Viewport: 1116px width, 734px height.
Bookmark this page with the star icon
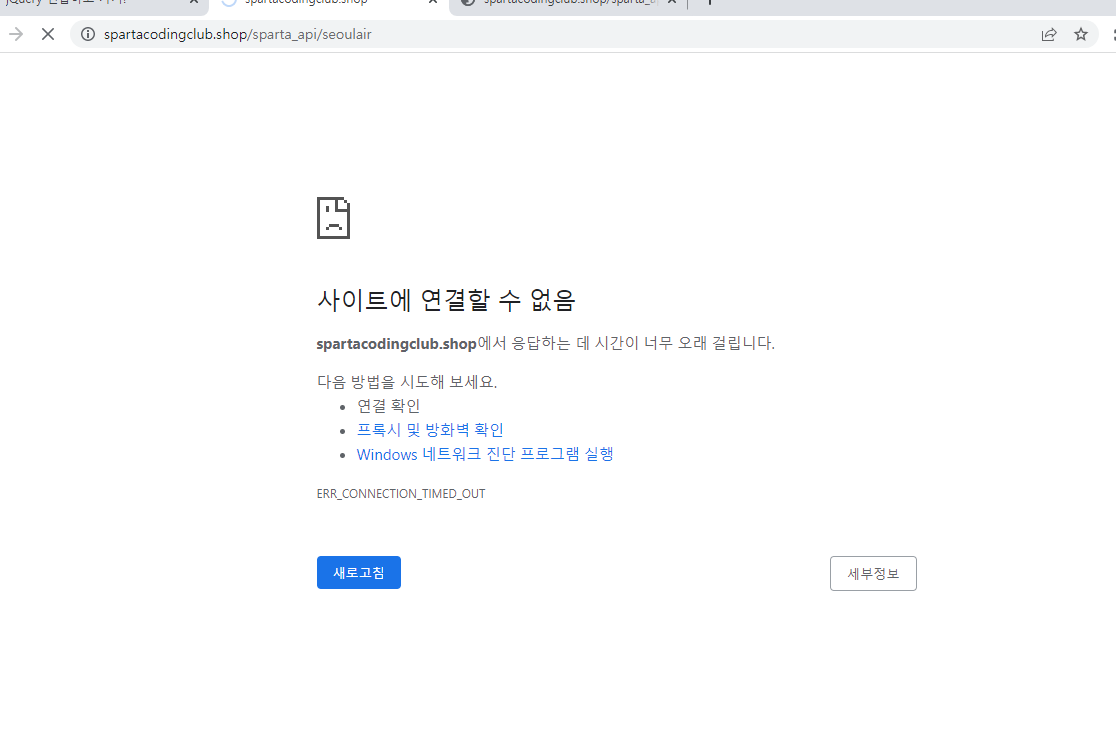coord(1080,34)
